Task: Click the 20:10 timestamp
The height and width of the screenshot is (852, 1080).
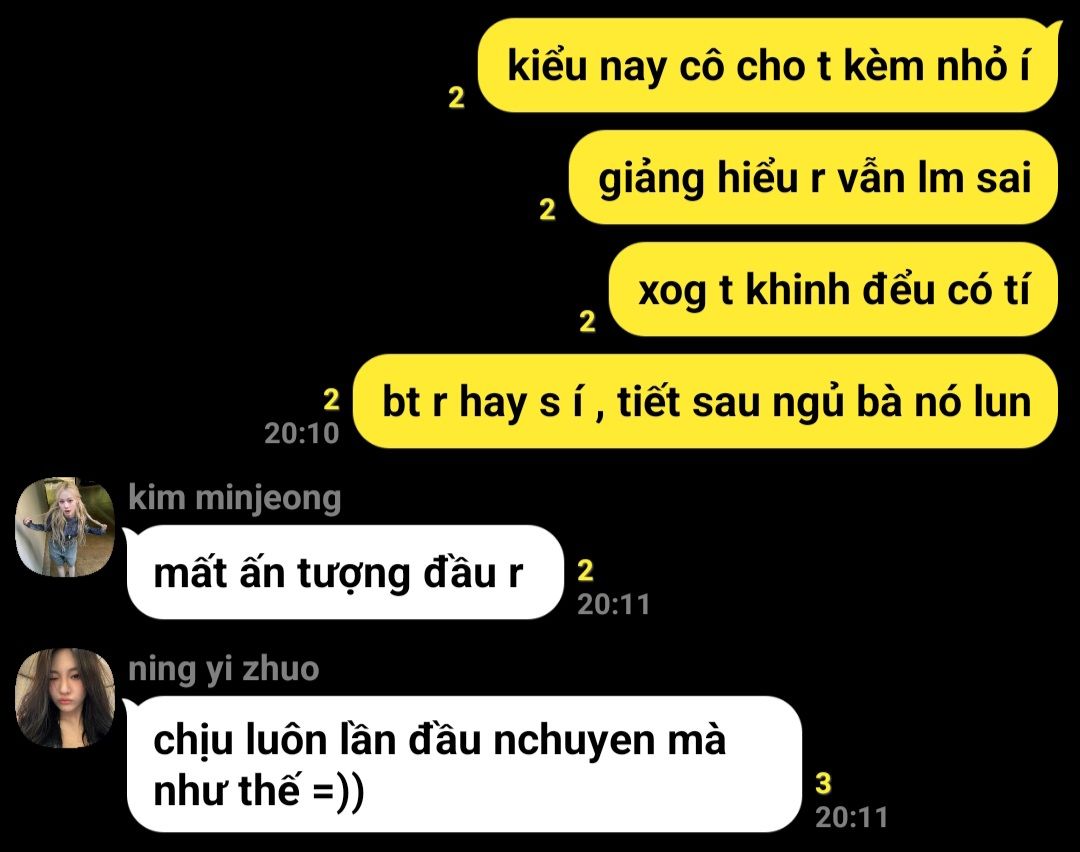Action: pos(302,433)
